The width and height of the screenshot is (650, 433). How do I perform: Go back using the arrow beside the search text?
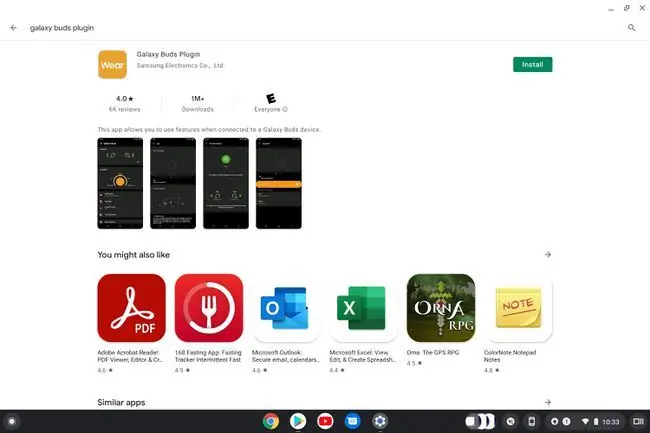point(14,28)
